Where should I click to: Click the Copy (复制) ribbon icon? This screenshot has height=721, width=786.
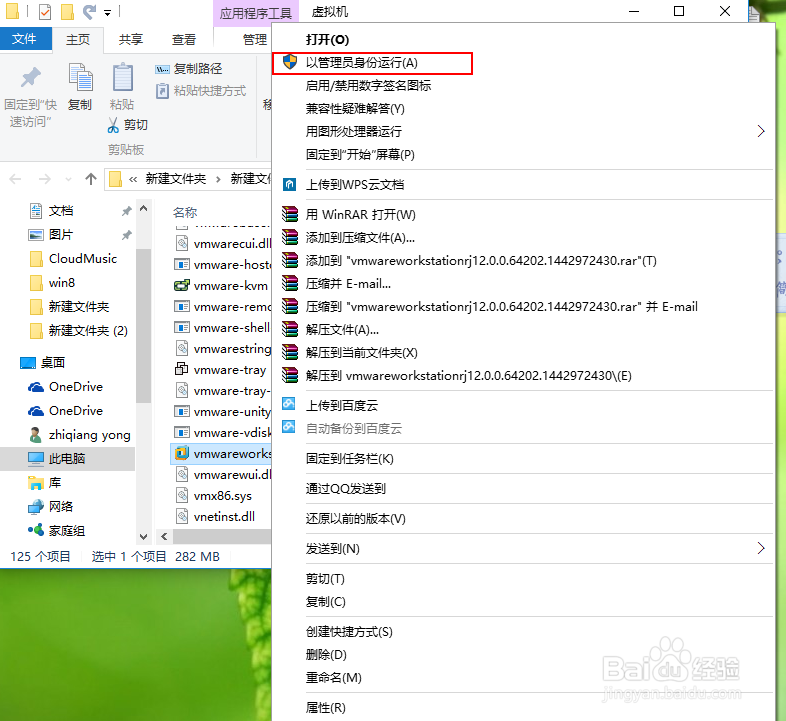(80, 78)
